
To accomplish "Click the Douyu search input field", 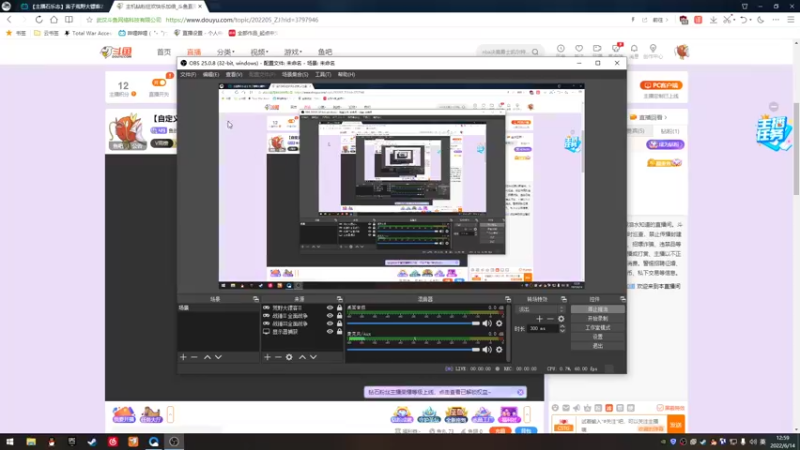I will pos(505,52).
